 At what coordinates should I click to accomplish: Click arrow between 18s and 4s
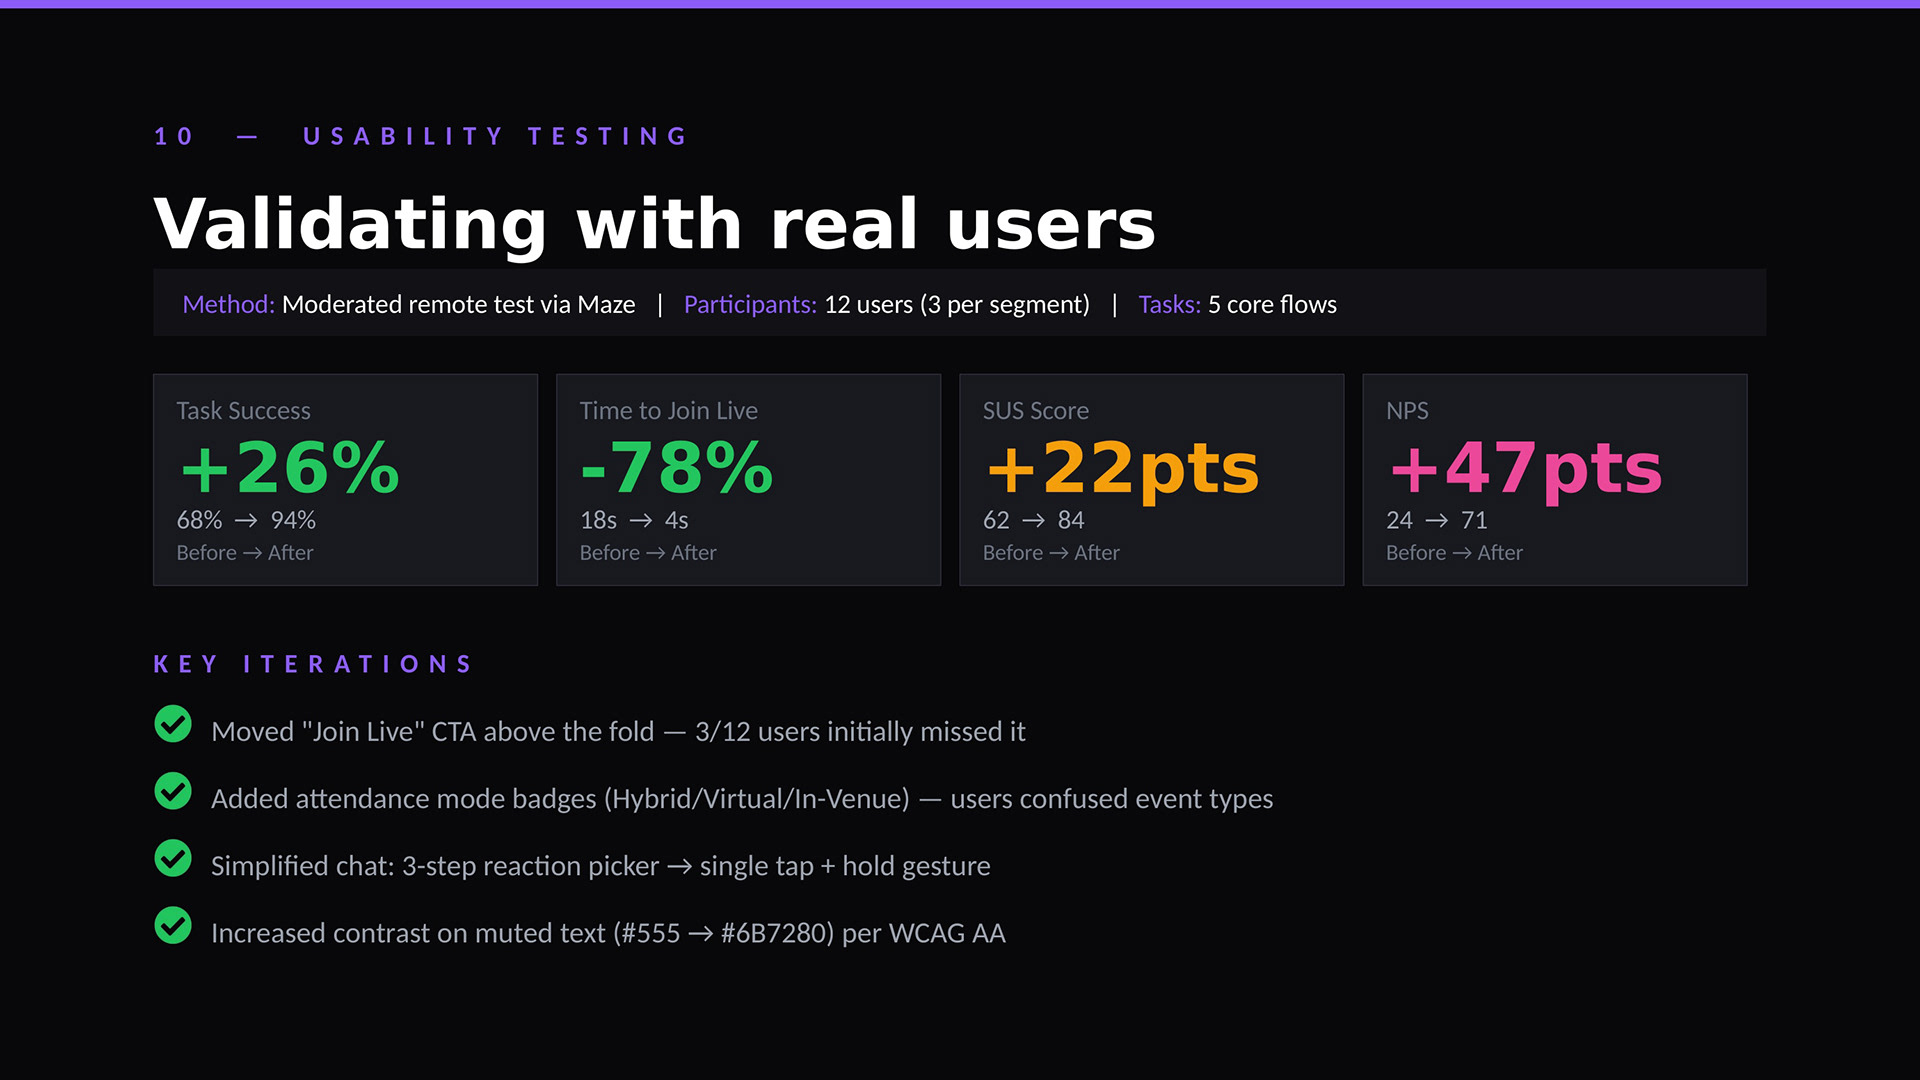pos(641,521)
